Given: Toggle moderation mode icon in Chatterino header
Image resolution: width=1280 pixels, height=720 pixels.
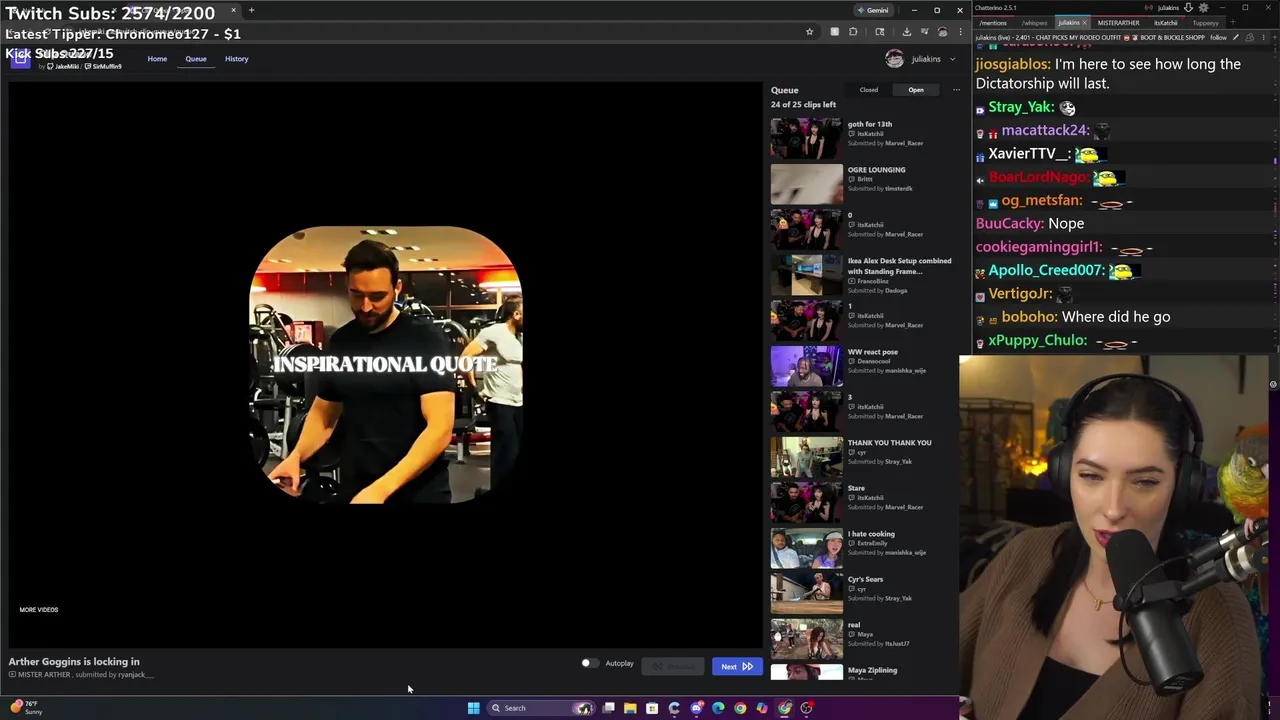Looking at the screenshot, I should [1249, 37].
